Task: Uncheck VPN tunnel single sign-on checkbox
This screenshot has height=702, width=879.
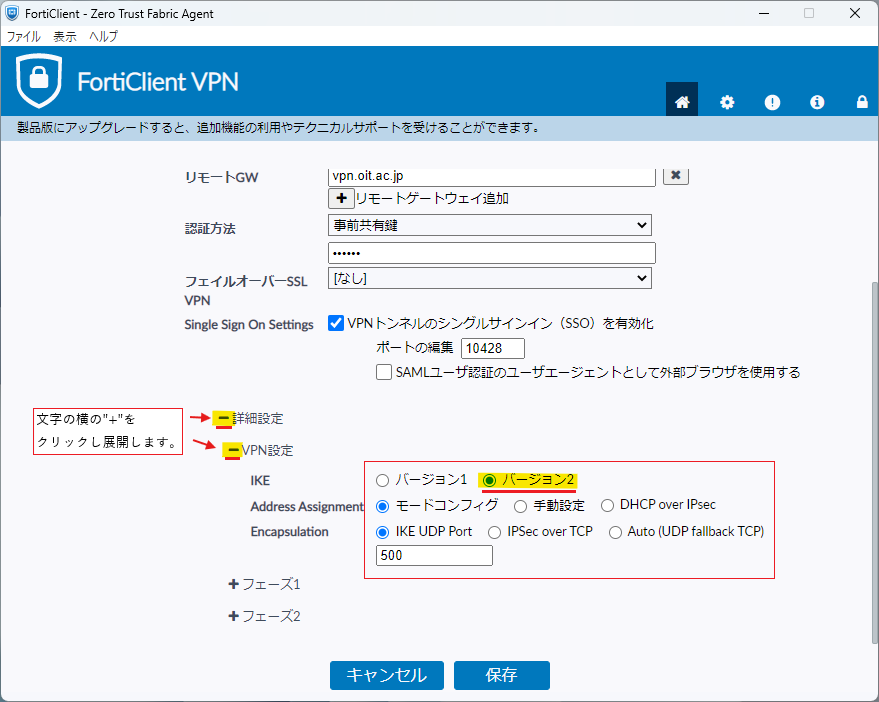Action: pyautogui.click(x=337, y=324)
